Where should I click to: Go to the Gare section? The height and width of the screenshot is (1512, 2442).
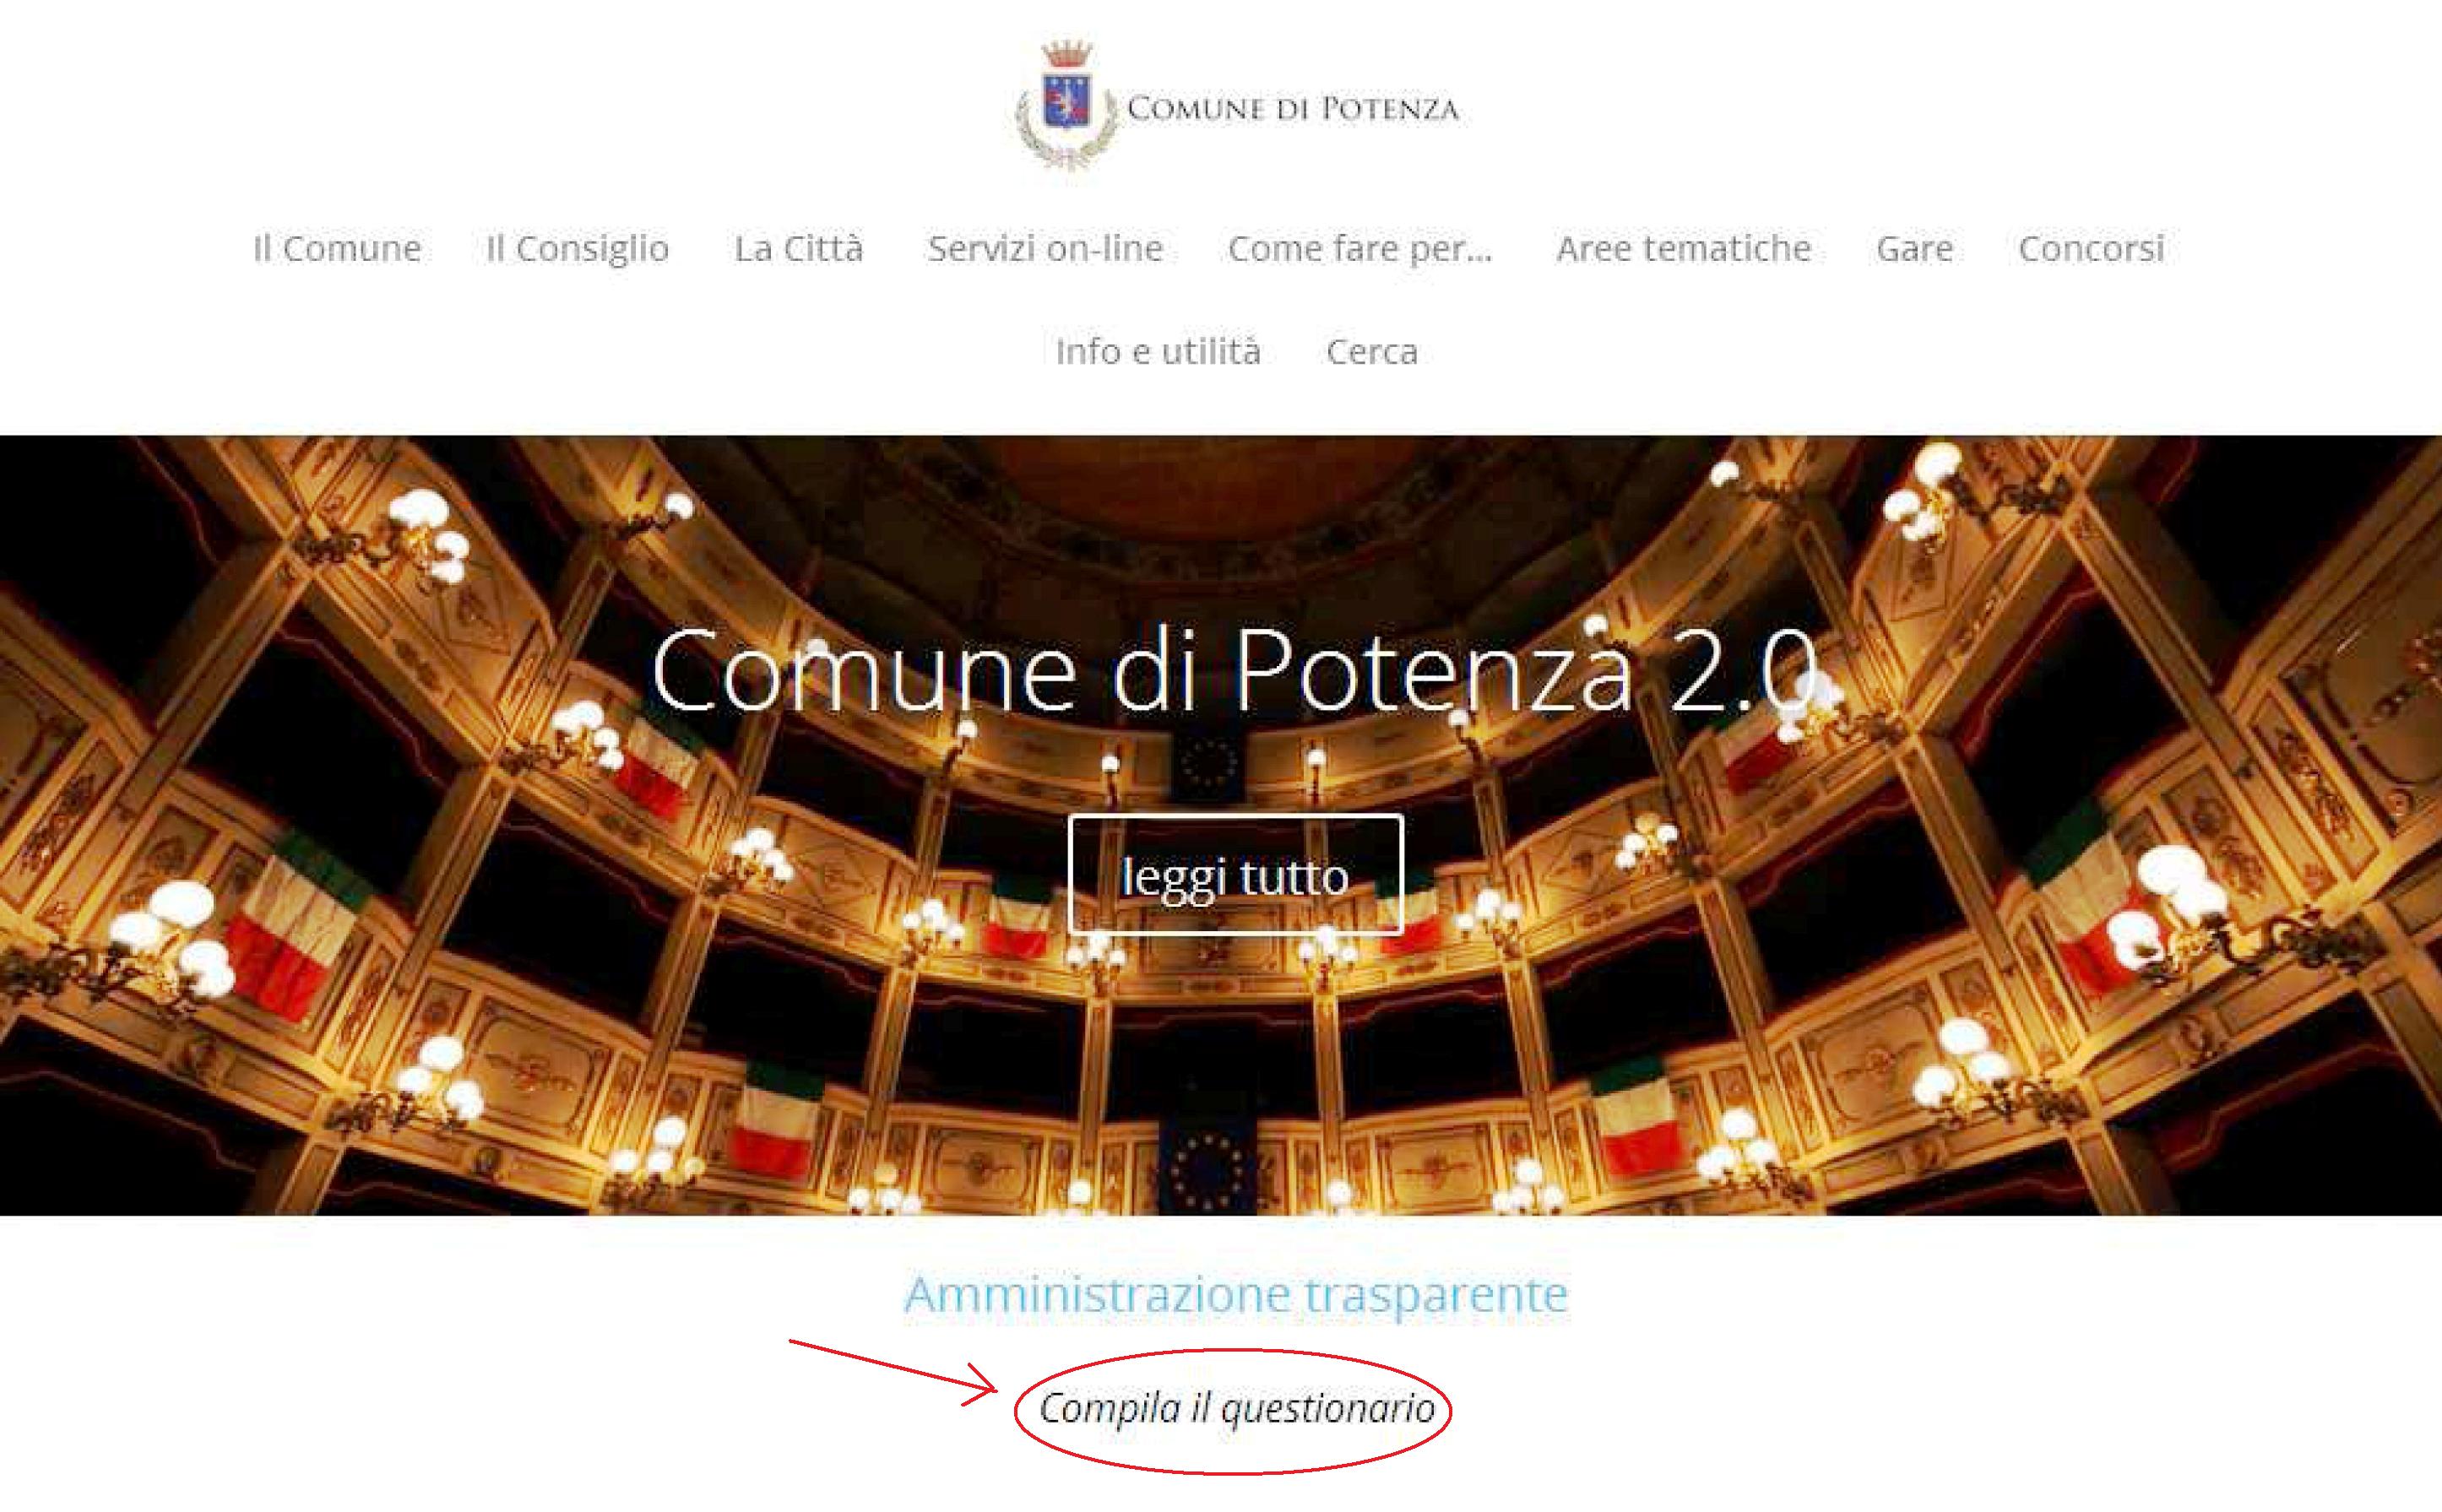[1915, 248]
